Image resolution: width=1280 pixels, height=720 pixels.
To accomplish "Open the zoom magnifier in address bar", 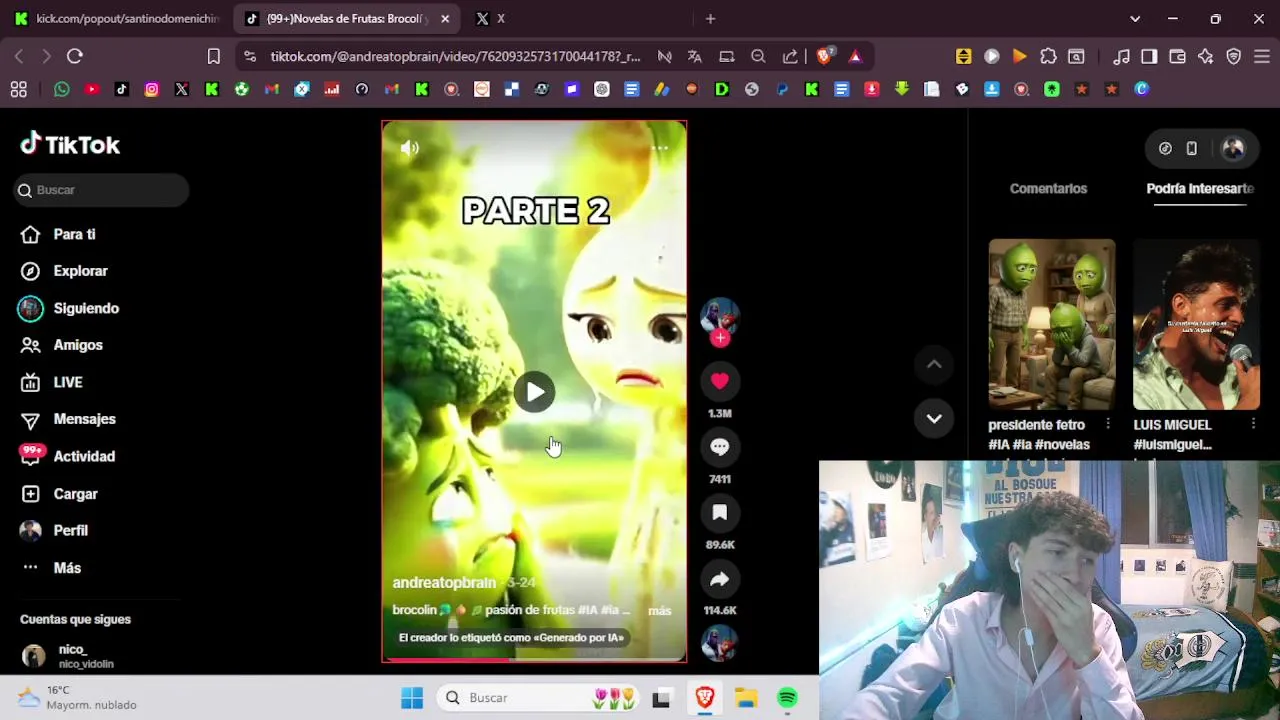I will [758, 56].
